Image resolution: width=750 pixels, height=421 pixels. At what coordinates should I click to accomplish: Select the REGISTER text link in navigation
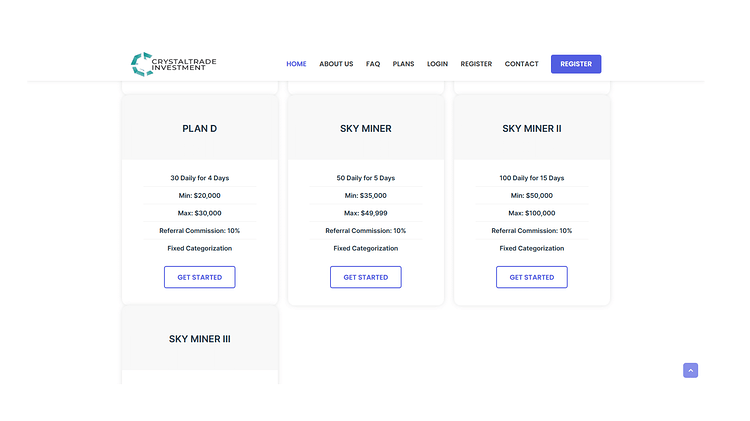tap(476, 64)
